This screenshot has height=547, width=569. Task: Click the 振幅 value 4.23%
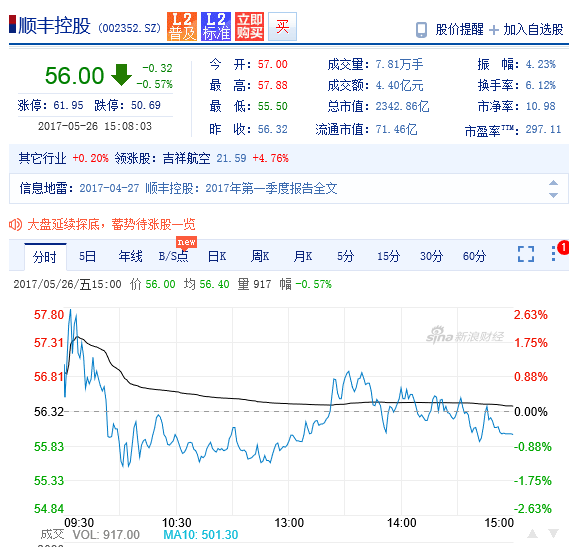click(541, 65)
